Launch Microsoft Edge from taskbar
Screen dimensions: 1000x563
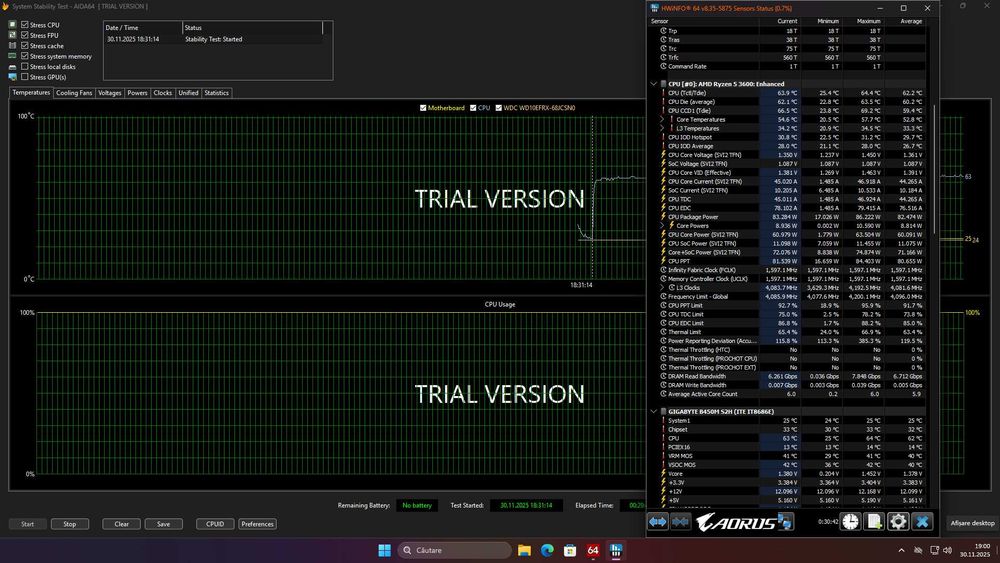point(547,550)
